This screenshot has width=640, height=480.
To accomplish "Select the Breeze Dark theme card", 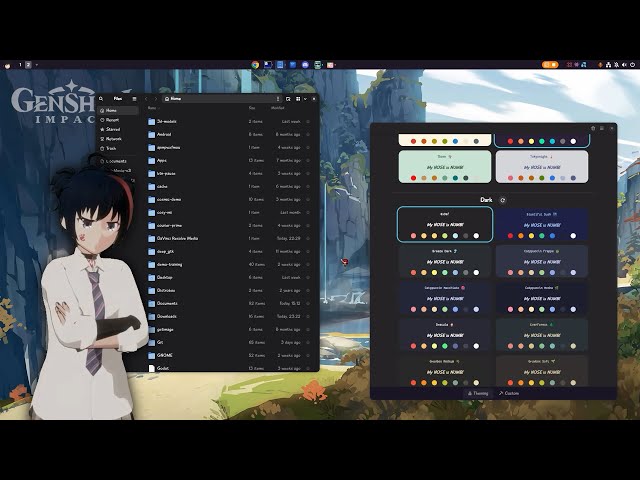I will click(445, 261).
